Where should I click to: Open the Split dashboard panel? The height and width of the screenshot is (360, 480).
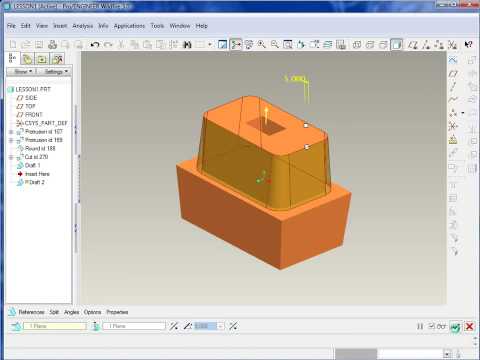[54, 312]
